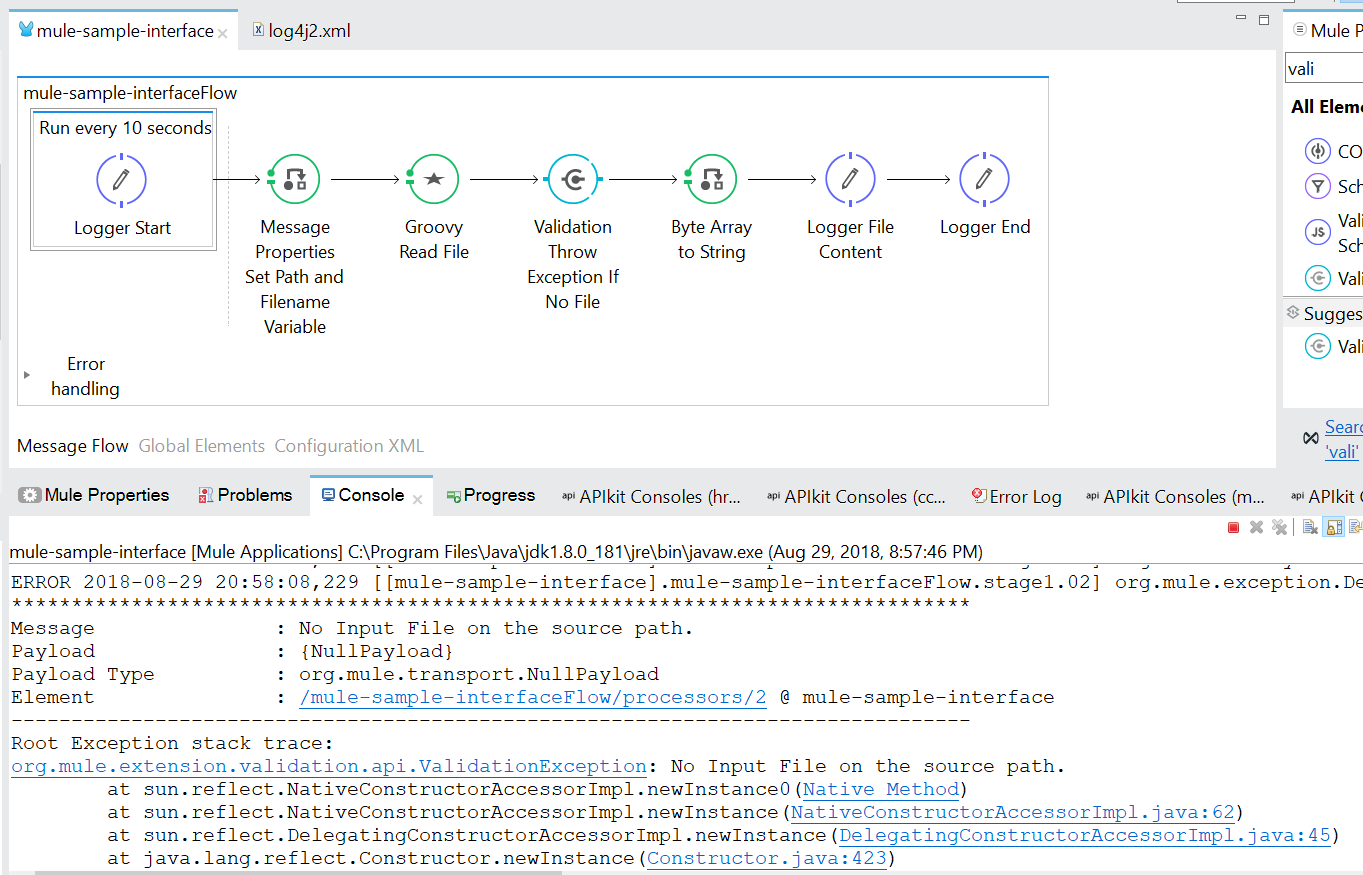Select Message Properties transformer icon

click(x=294, y=180)
